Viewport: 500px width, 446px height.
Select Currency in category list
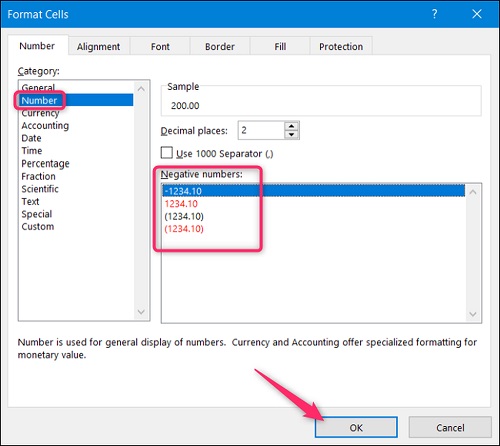(x=40, y=113)
